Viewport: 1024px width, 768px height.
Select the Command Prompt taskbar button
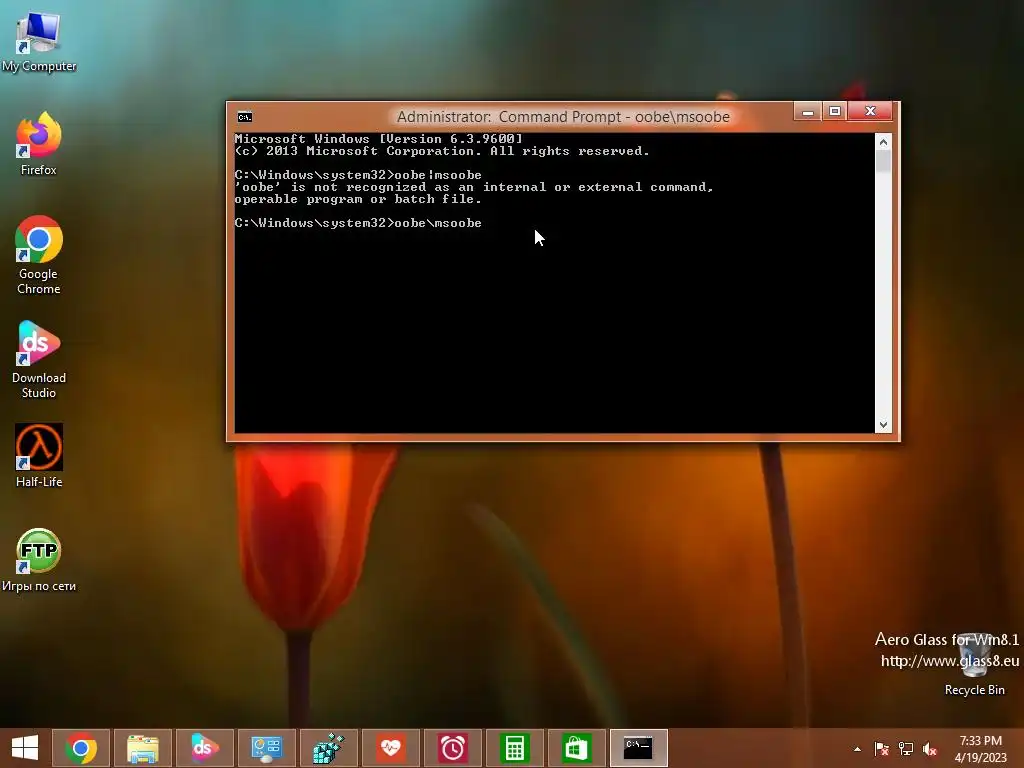coord(638,748)
